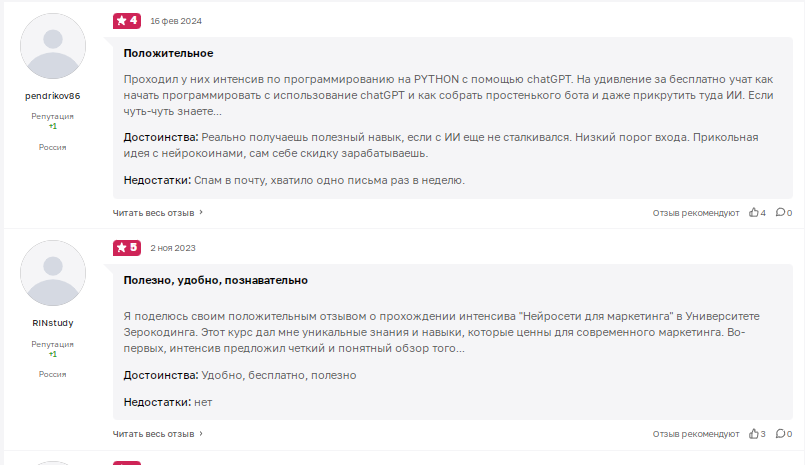Expand the full review "Положительное" via "Читать весь отзыв"
This screenshot has height=465, width=805.
point(154,212)
